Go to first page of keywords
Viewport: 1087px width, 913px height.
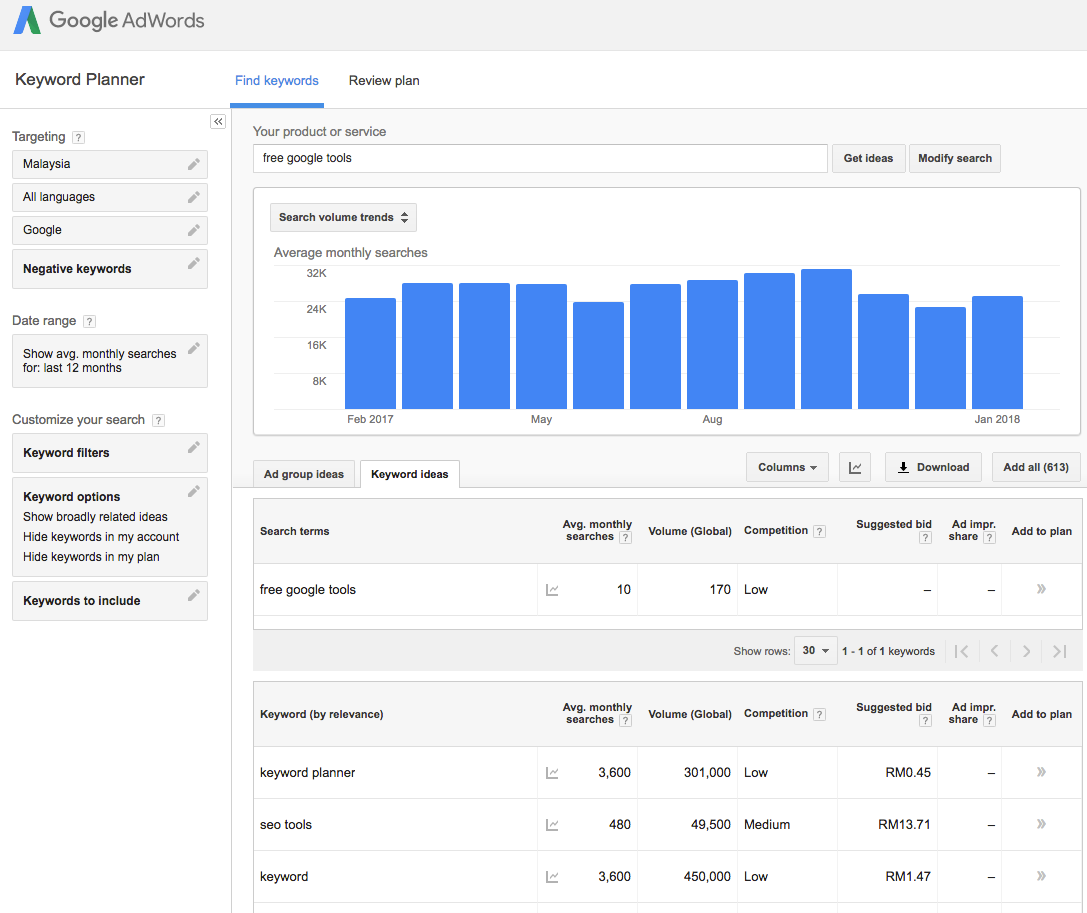click(x=962, y=651)
